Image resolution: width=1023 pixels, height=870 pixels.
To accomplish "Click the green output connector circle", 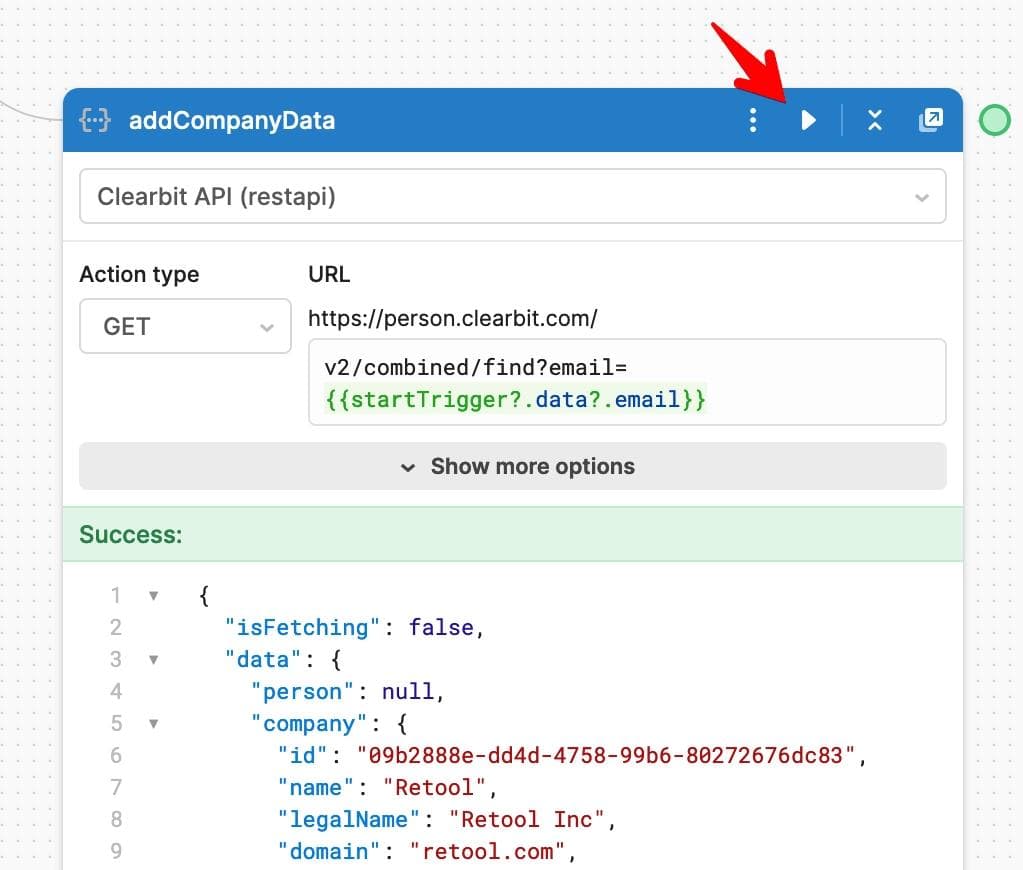I will [993, 120].
